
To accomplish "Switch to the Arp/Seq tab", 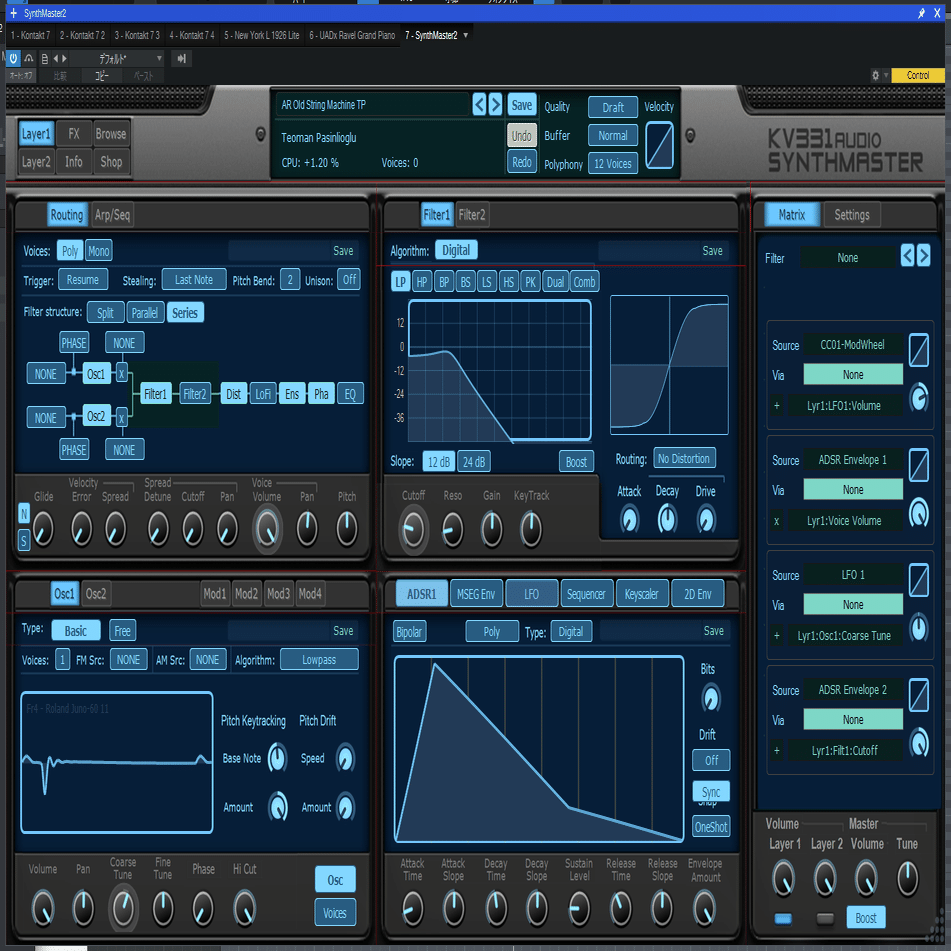I will tap(112, 215).
